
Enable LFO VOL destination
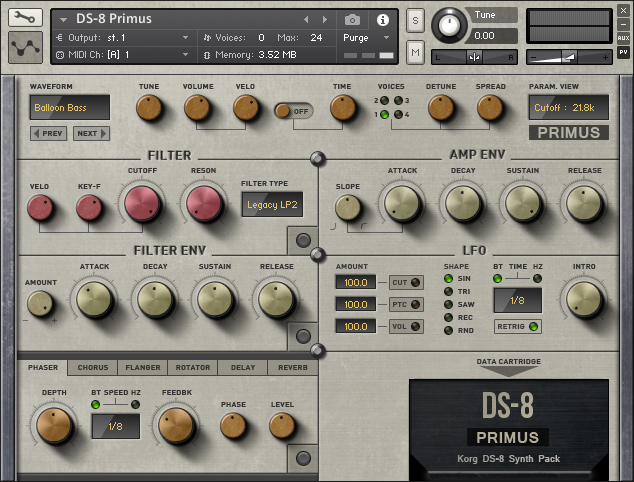[x=406, y=326]
